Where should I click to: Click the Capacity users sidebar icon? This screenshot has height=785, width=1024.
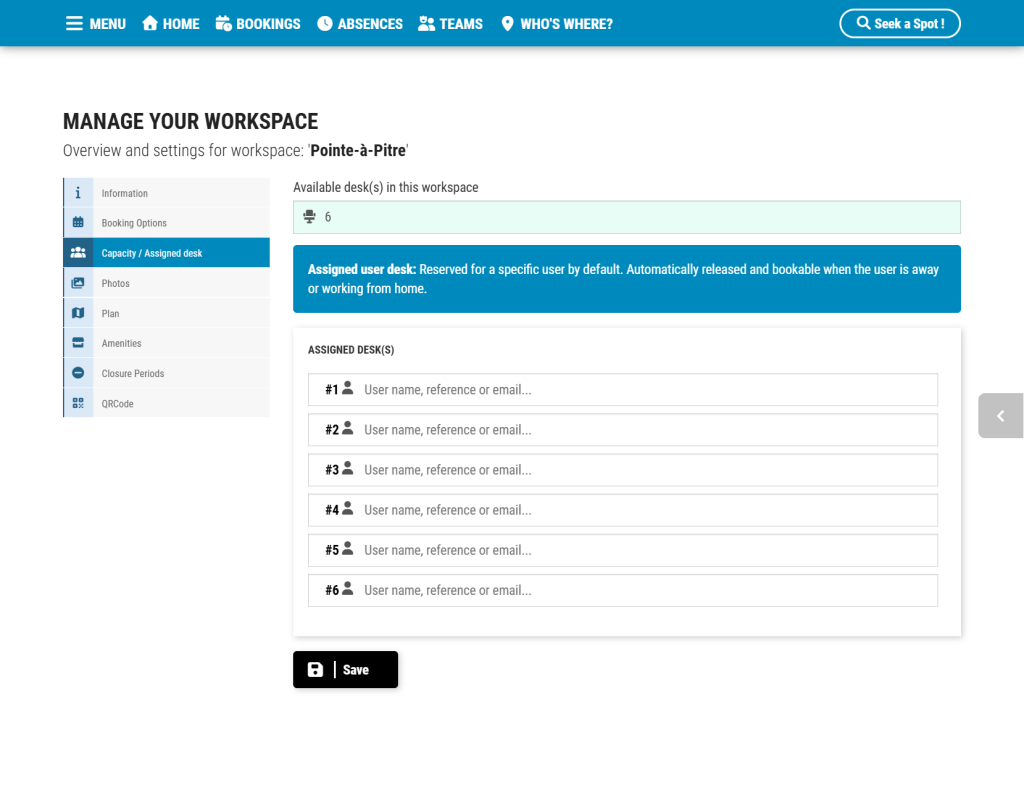point(78,253)
